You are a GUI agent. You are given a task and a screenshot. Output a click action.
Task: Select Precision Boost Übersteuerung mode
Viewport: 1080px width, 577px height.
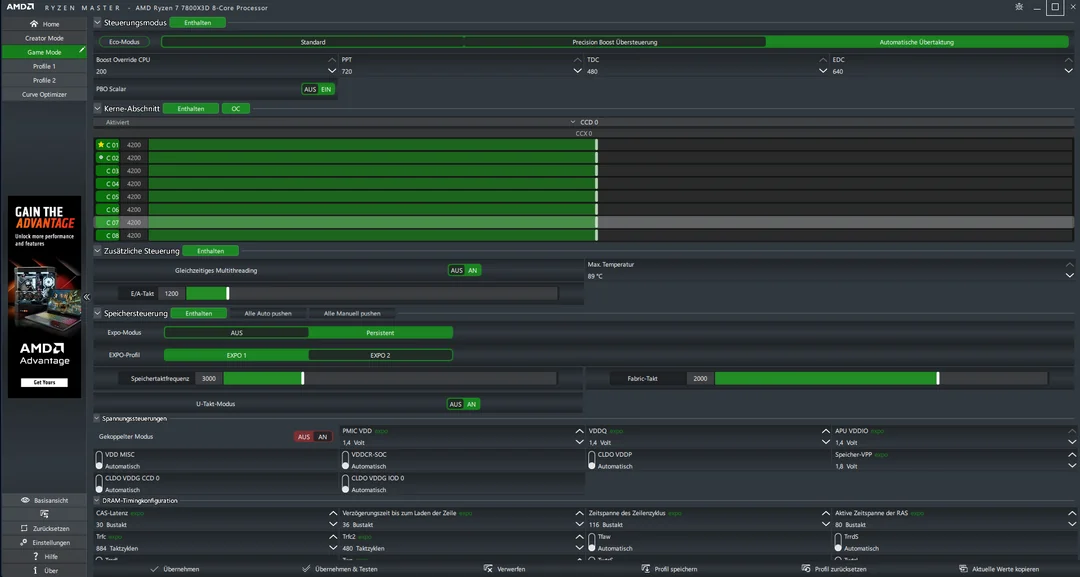click(x=614, y=42)
